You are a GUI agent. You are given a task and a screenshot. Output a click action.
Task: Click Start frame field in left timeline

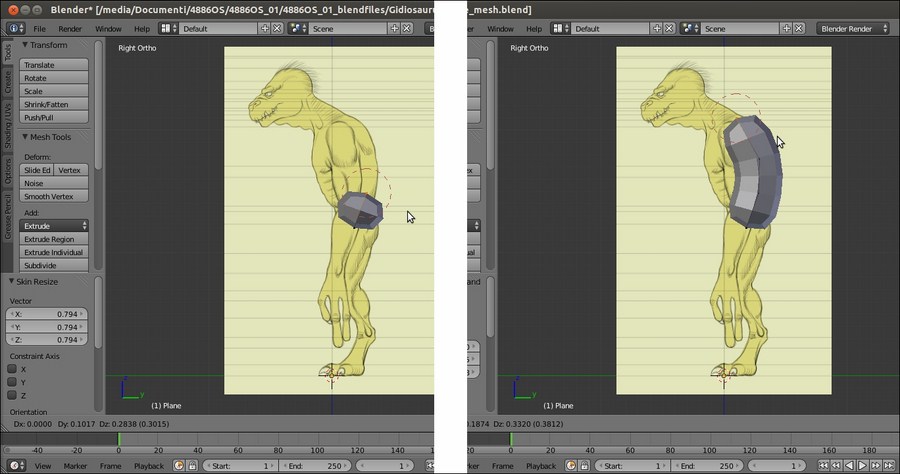pyautogui.click(x=239, y=465)
